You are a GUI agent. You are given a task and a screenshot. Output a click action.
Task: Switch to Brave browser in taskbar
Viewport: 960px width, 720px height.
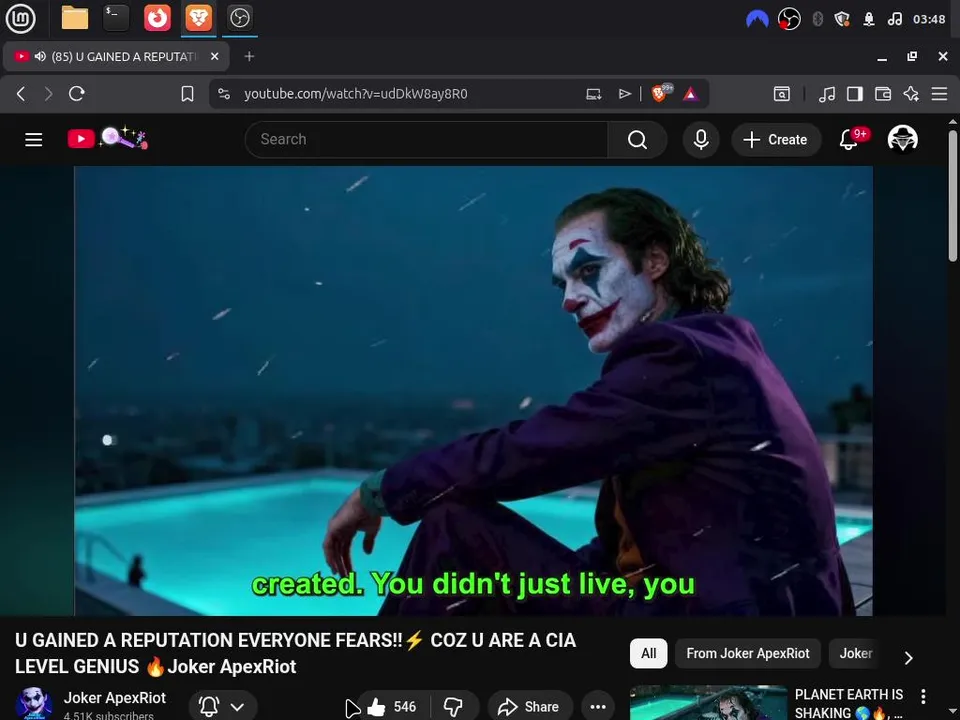pyautogui.click(x=199, y=18)
